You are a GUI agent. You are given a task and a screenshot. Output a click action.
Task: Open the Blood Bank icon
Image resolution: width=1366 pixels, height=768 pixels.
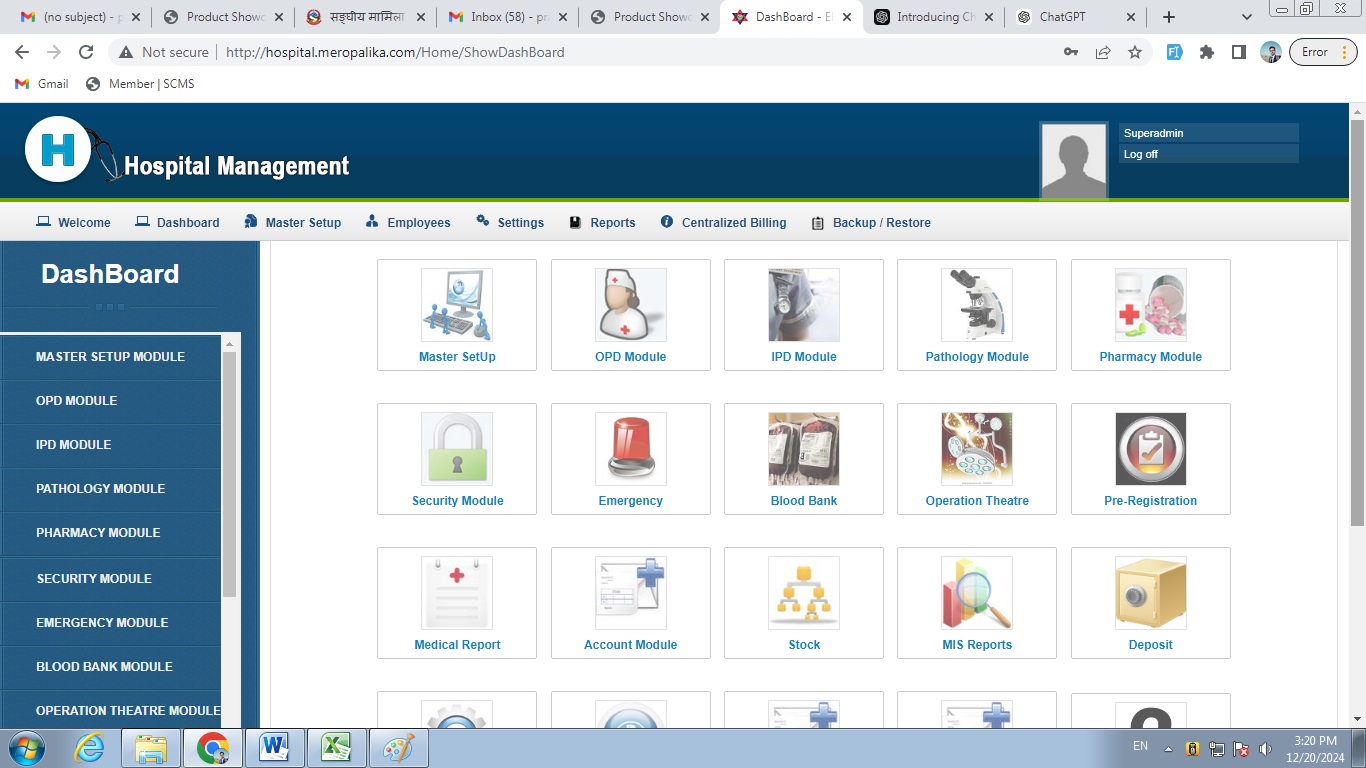pos(803,449)
